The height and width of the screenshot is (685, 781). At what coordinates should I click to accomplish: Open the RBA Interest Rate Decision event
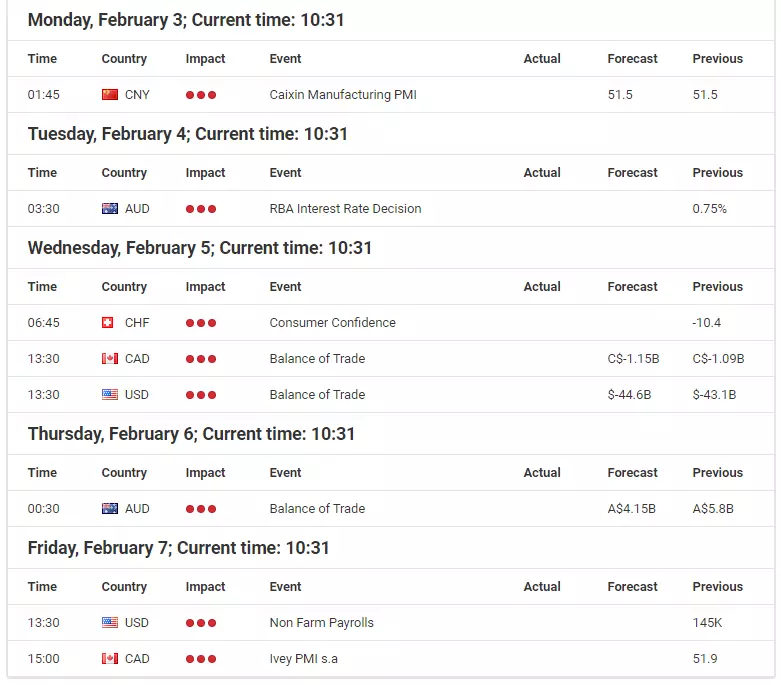[345, 209]
